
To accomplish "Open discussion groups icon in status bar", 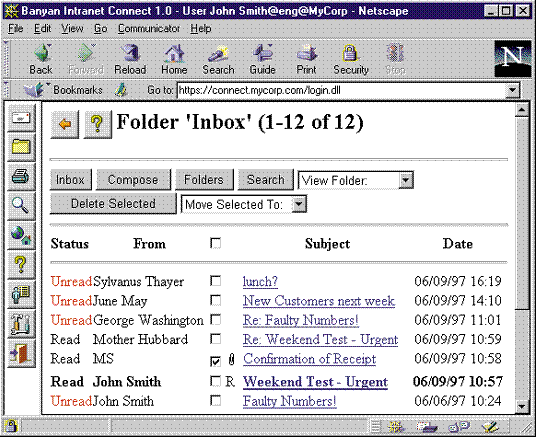I will point(459,426).
